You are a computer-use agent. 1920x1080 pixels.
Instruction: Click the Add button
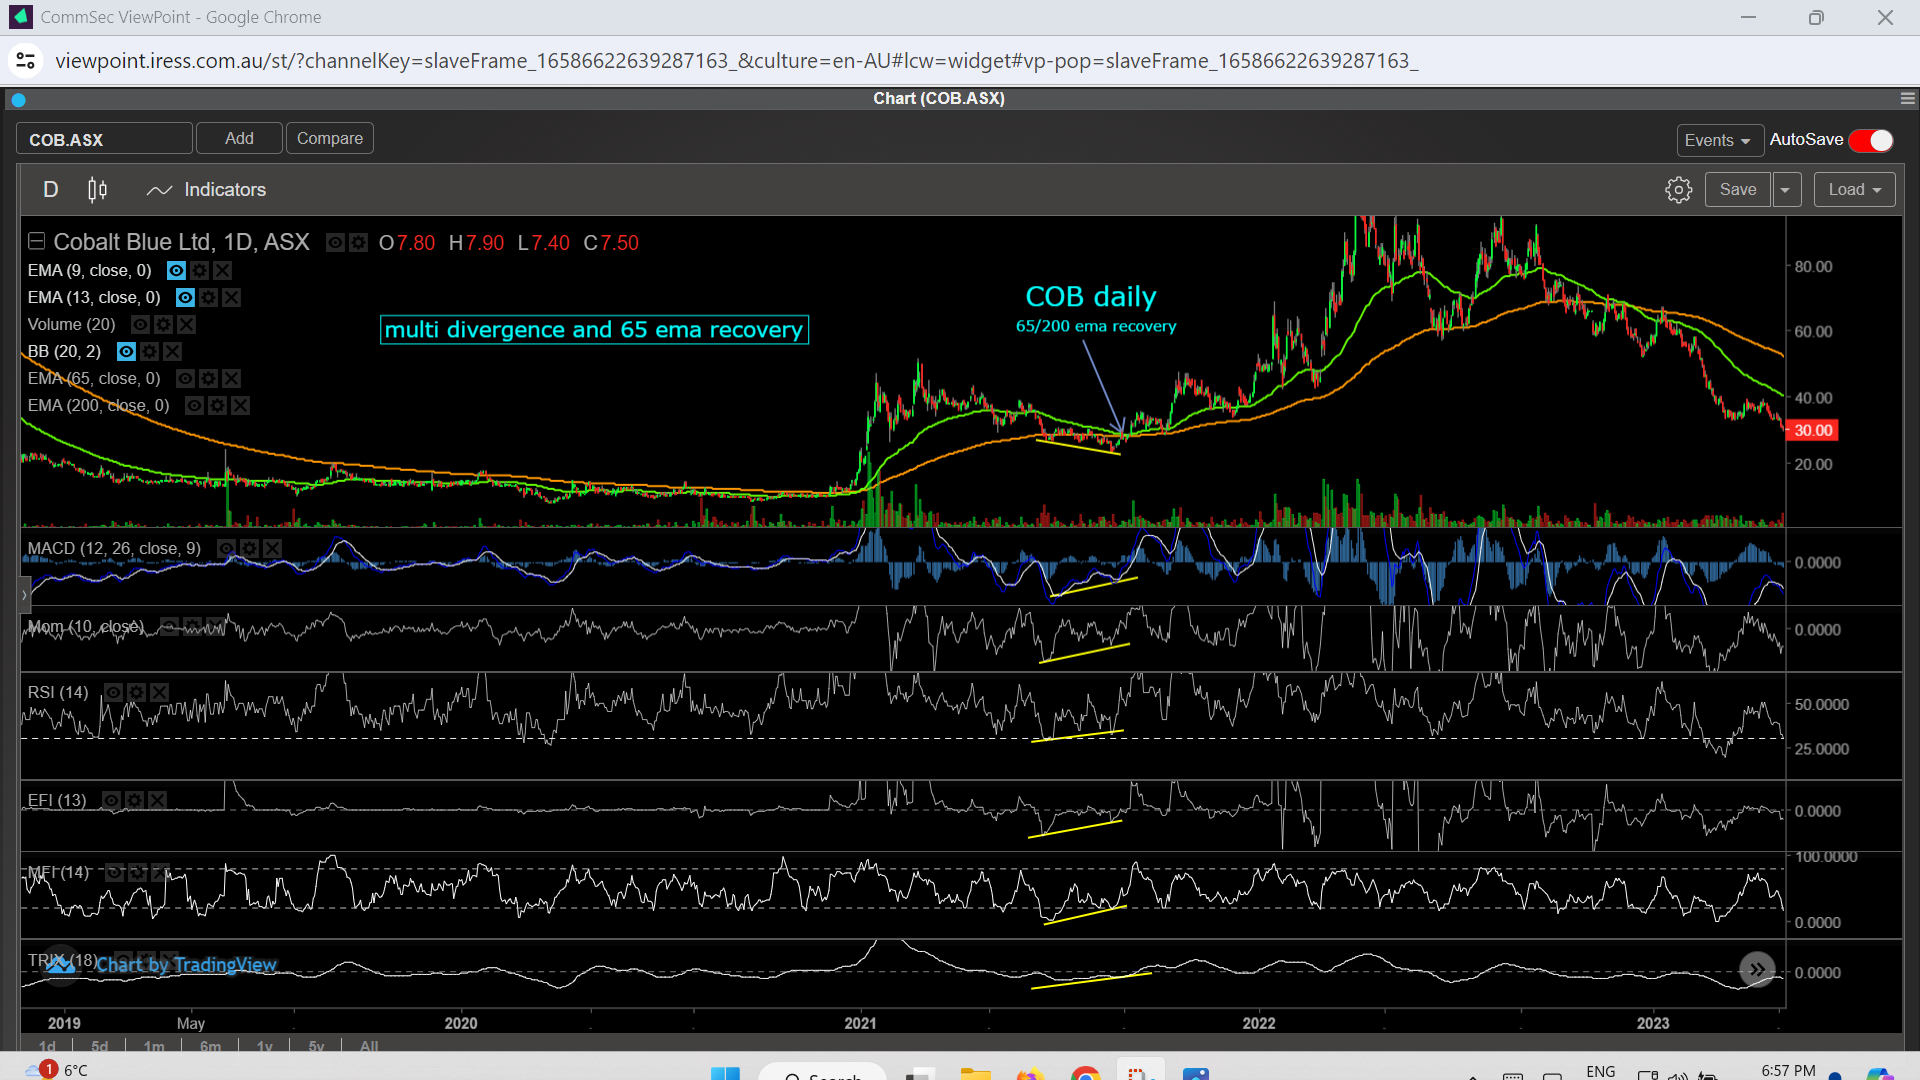coord(239,138)
